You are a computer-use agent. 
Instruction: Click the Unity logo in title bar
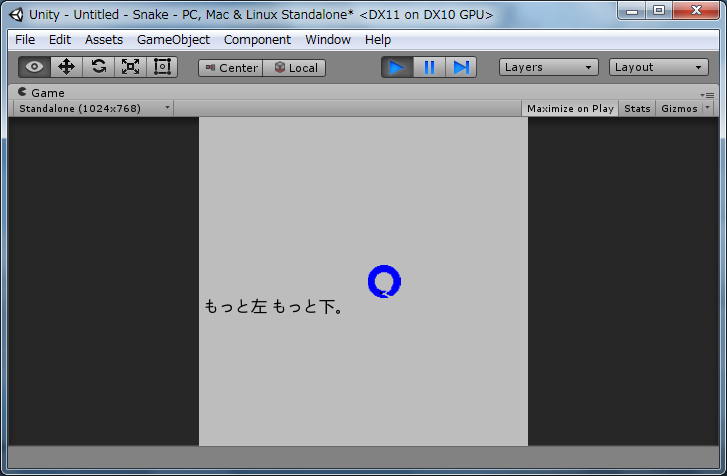16,15
